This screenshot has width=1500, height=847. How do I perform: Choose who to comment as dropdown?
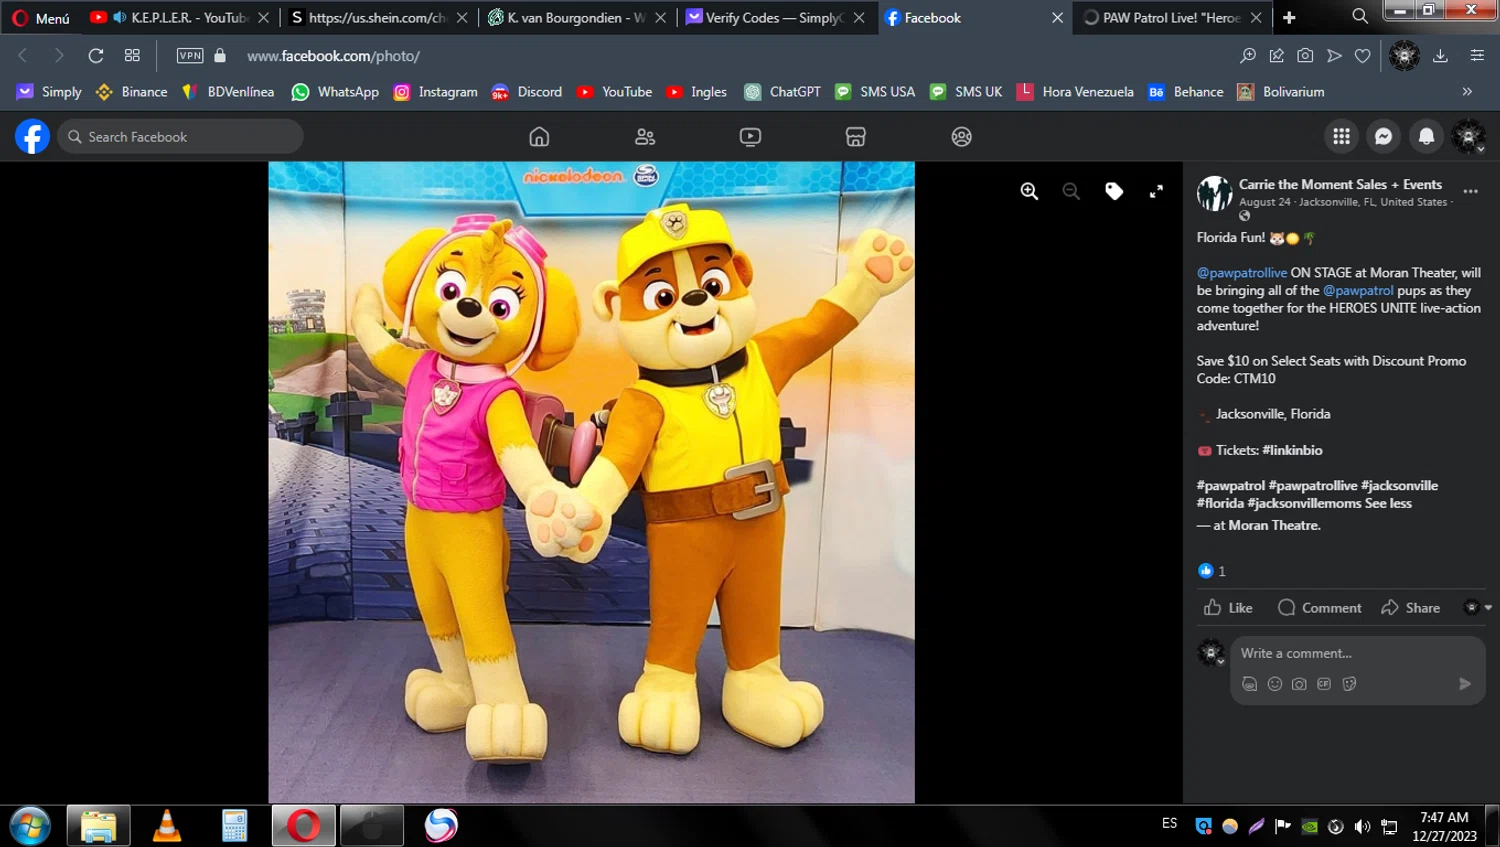point(1478,607)
